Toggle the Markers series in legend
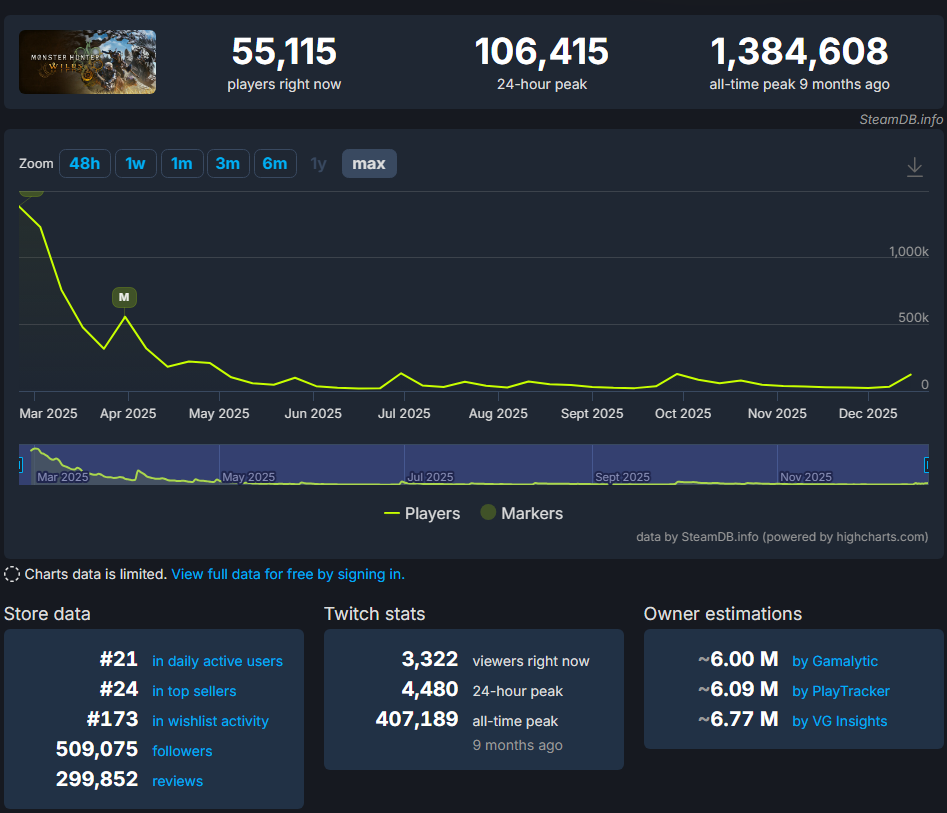 coord(522,513)
